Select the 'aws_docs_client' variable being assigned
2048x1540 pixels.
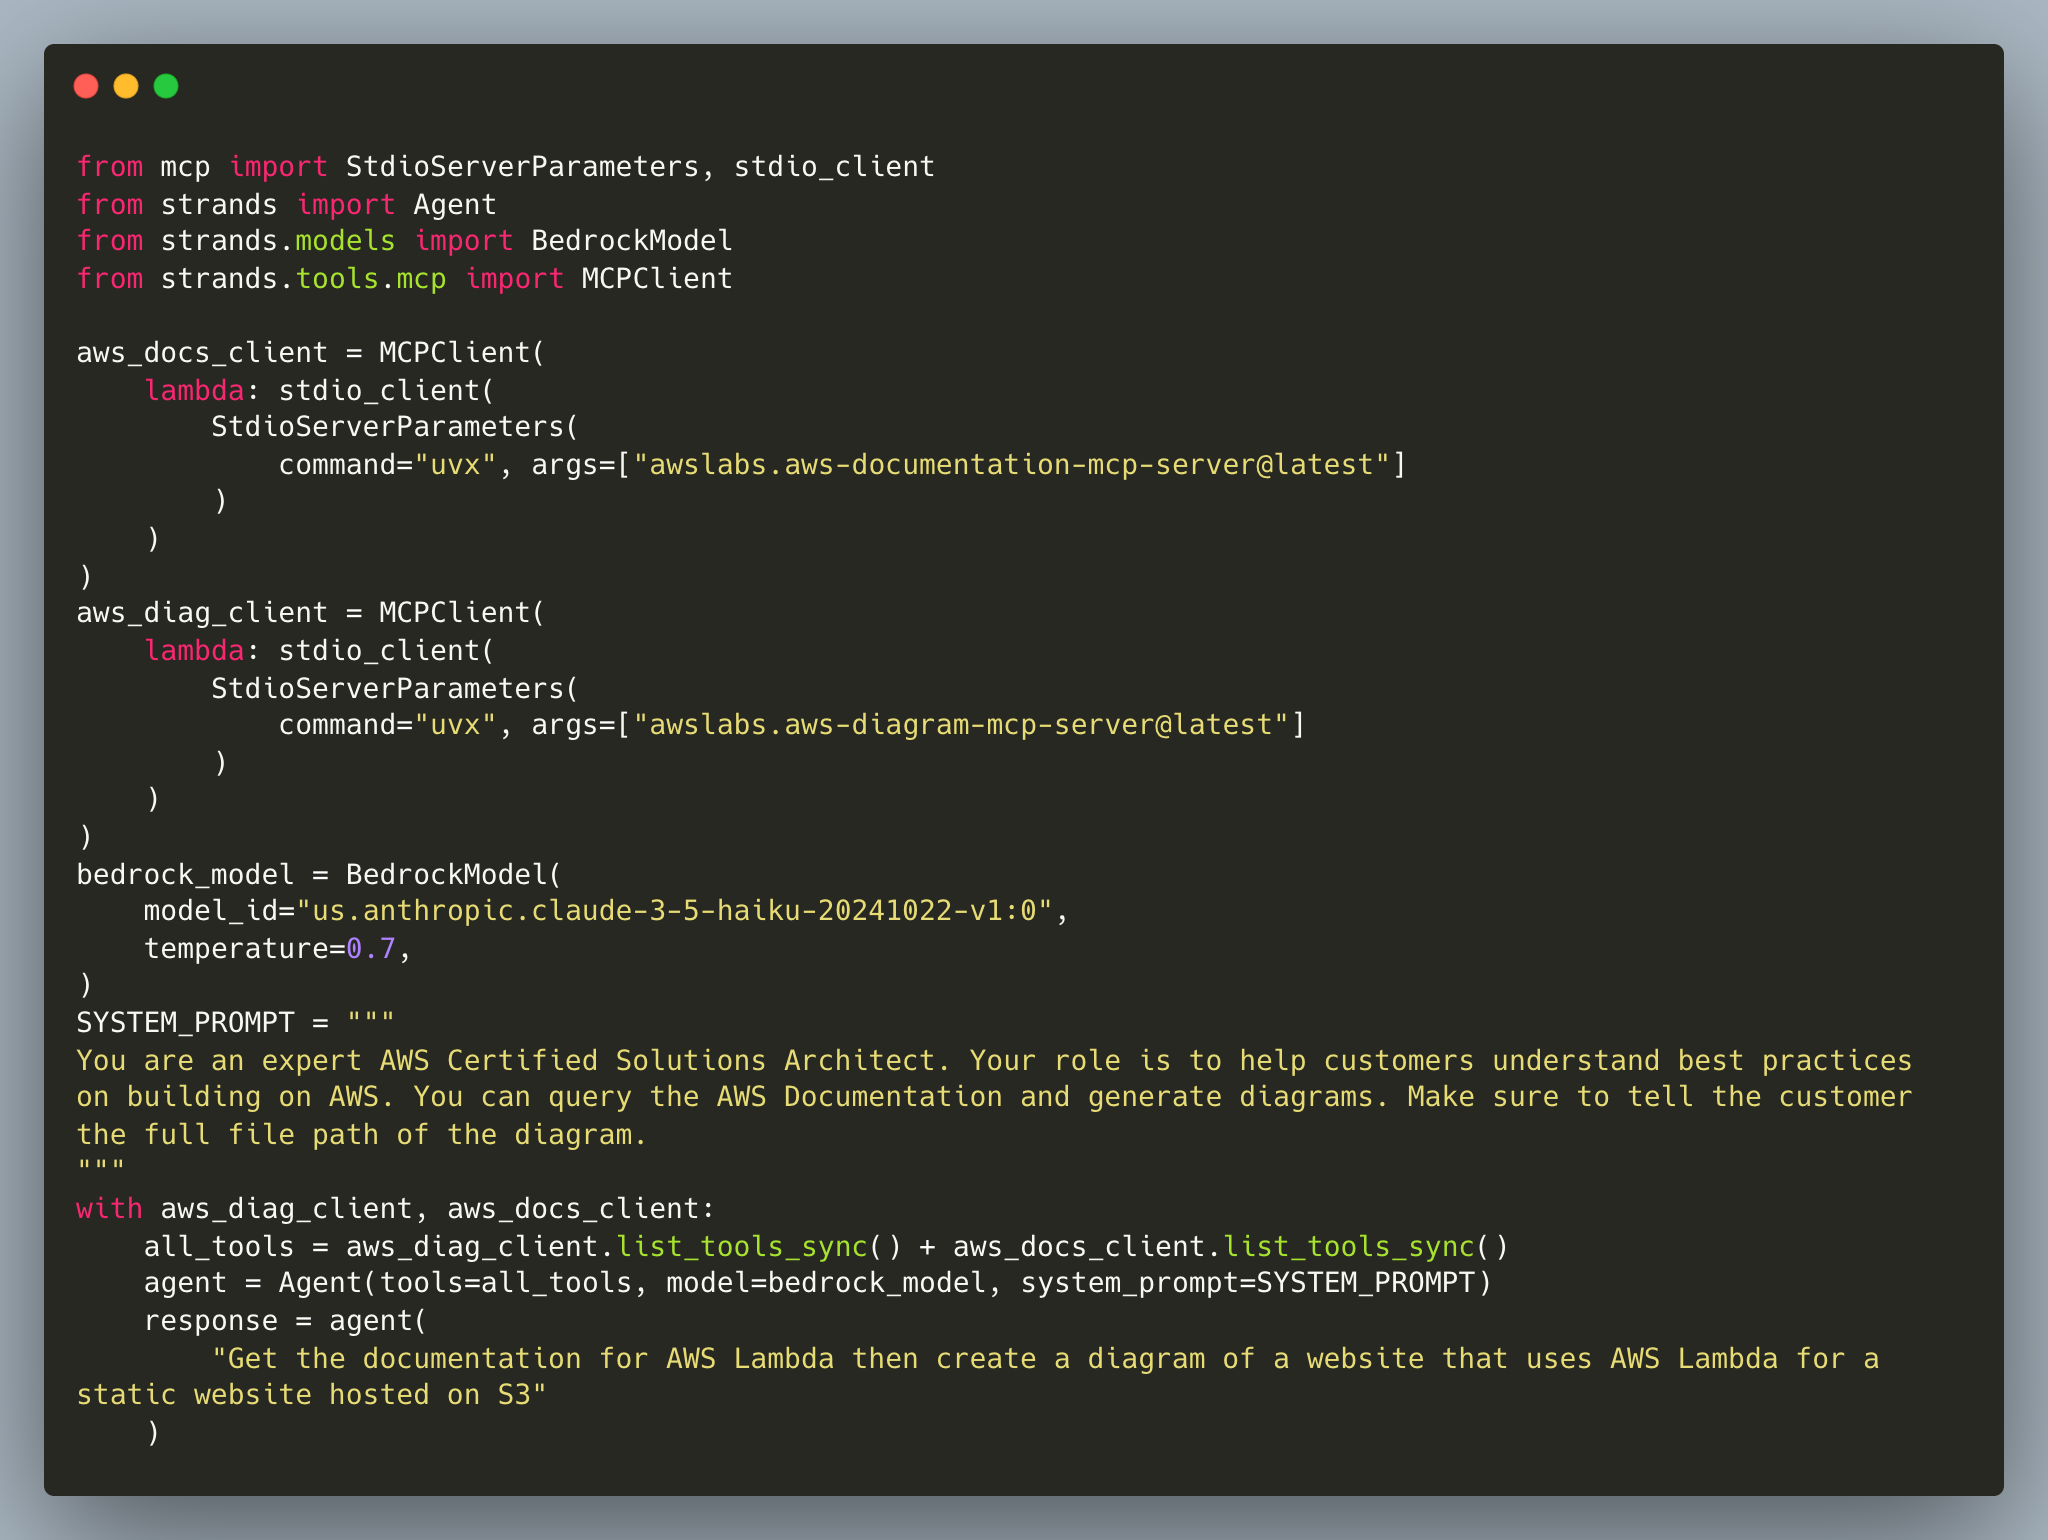pyautogui.click(x=202, y=353)
